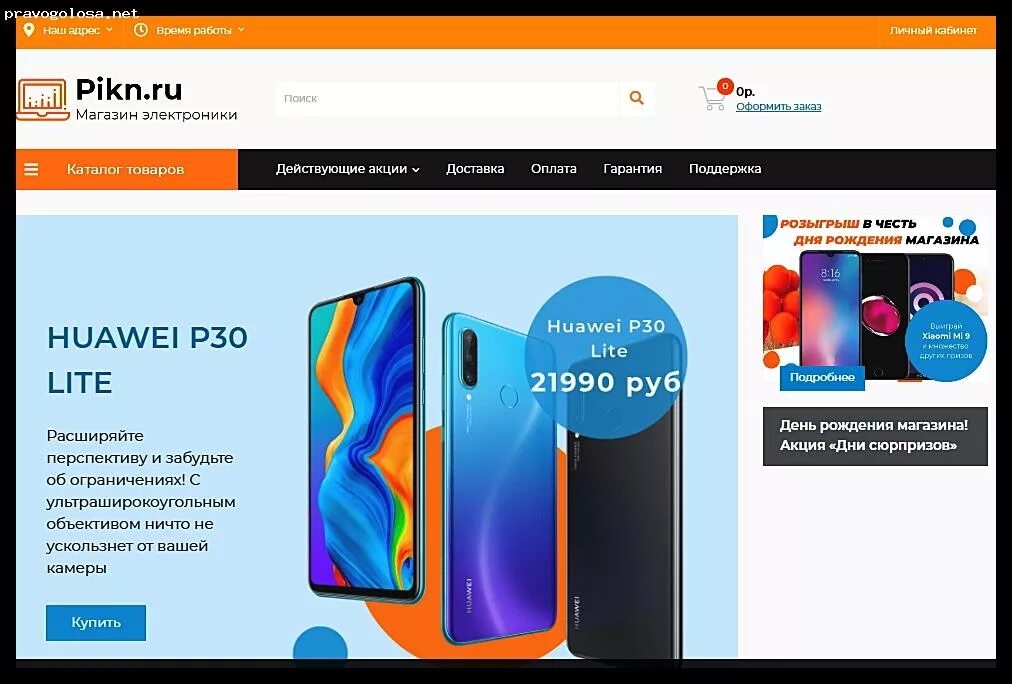Expand the Наш адрес dropdown

coord(77,30)
